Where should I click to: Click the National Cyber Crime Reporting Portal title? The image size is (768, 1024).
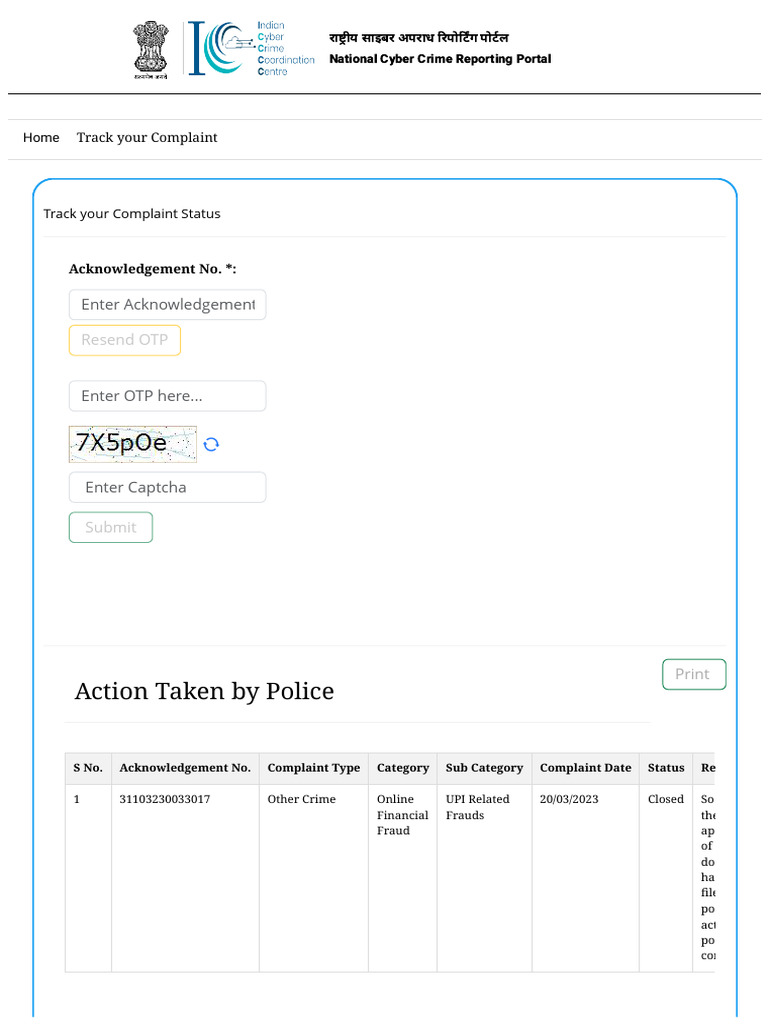click(x=440, y=59)
